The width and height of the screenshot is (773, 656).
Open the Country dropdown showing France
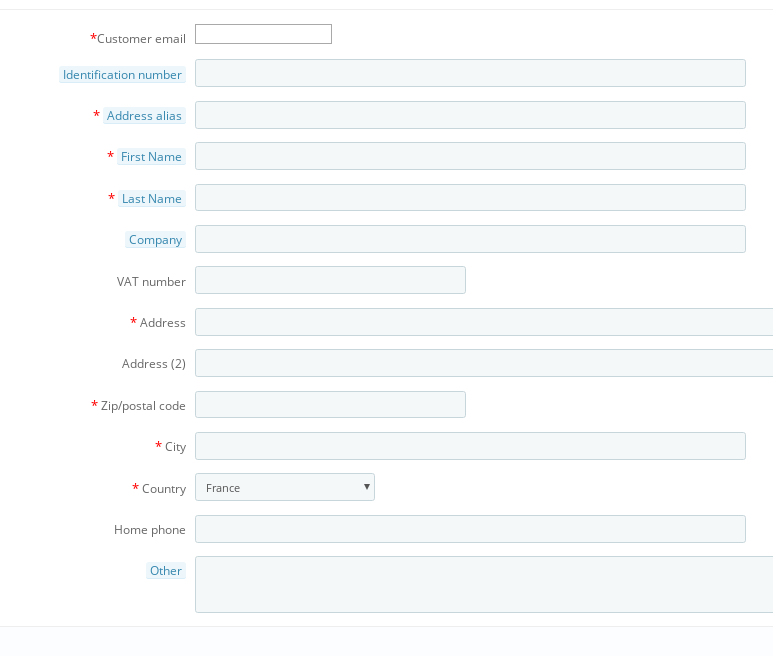[x=285, y=487]
